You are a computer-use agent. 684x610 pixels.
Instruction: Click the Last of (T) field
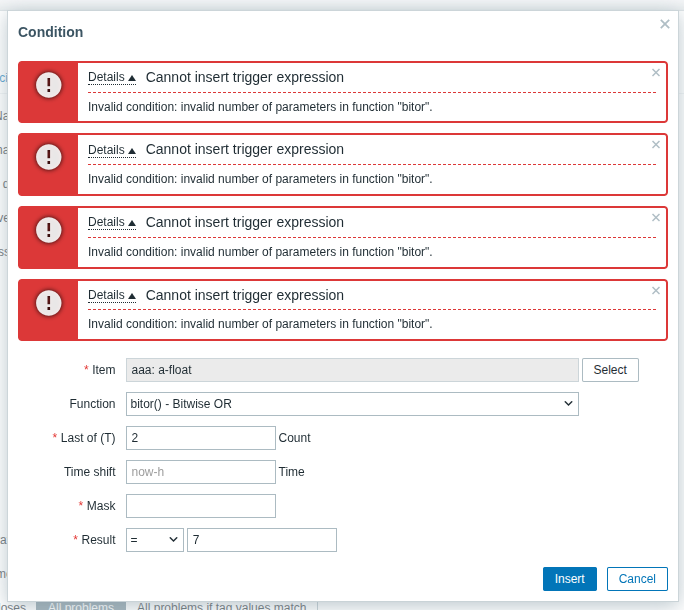click(201, 438)
